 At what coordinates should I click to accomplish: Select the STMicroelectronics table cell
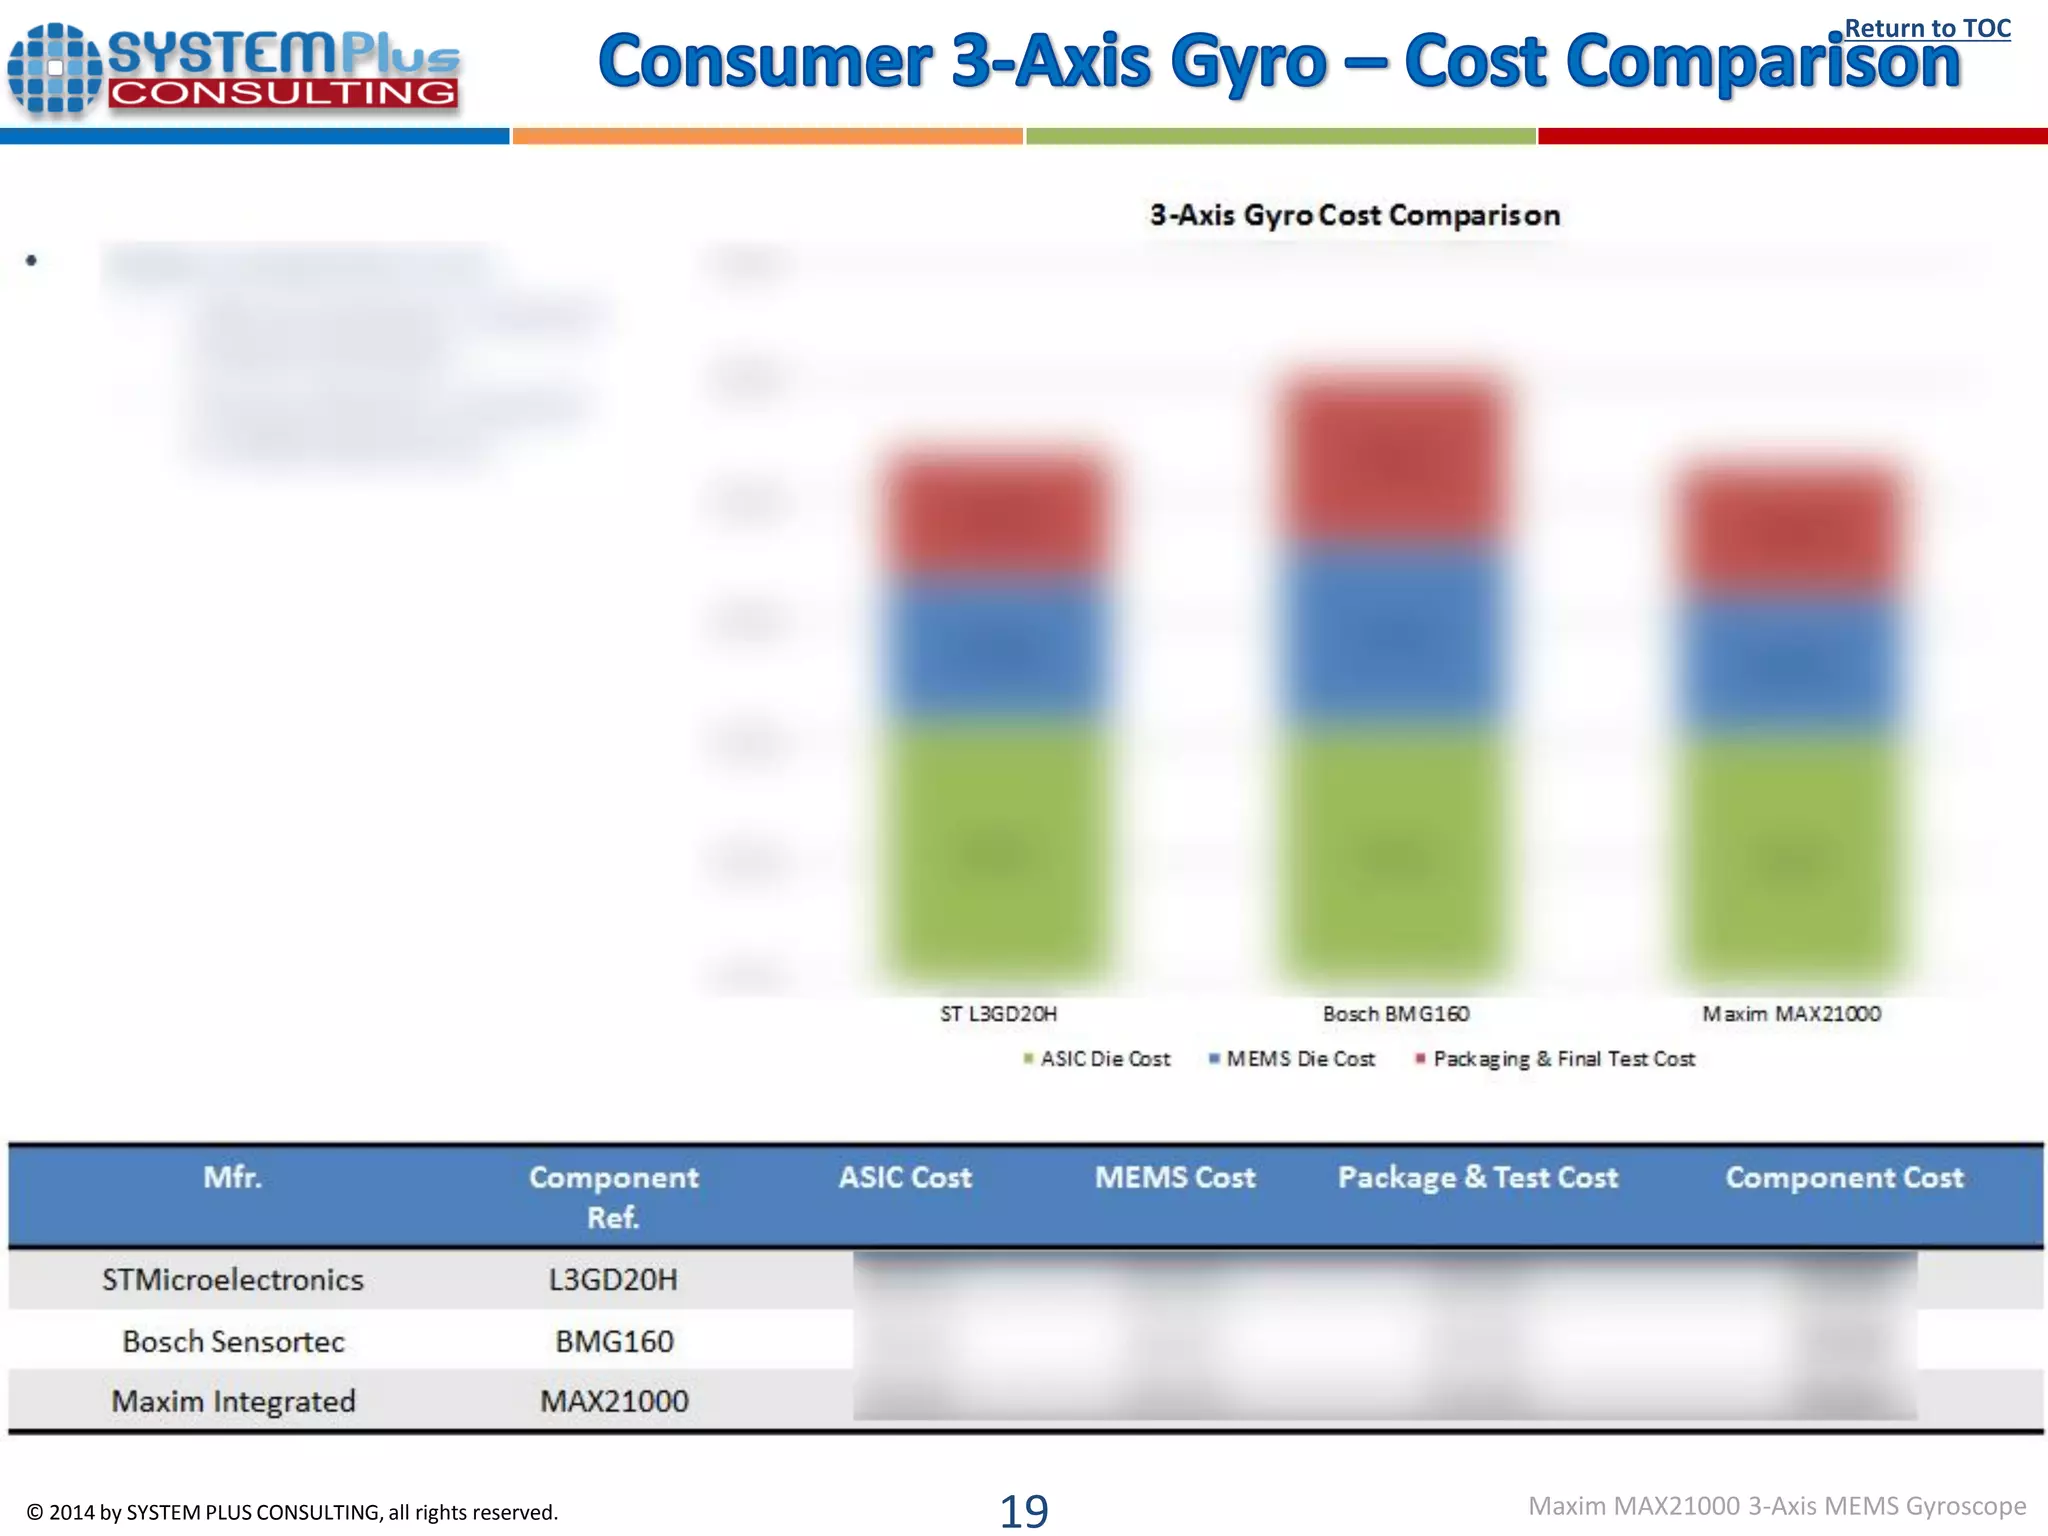[x=233, y=1280]
